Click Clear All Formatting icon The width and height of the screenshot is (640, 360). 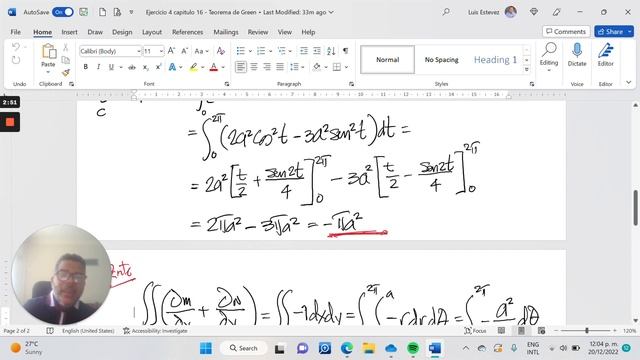tap(221, 51)
